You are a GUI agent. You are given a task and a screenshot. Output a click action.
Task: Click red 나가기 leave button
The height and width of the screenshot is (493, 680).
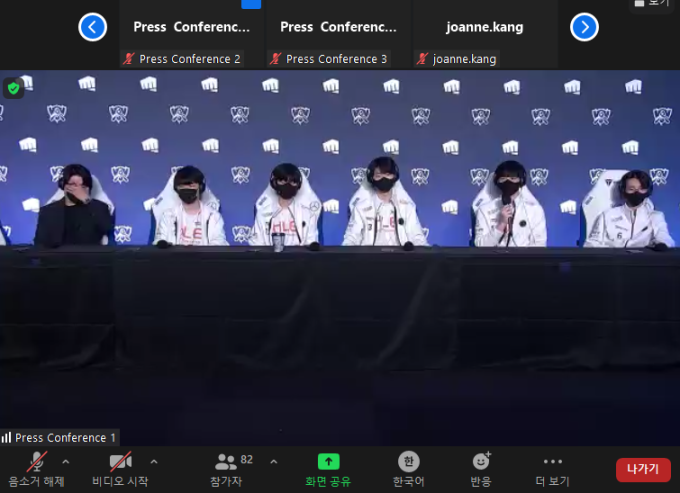[643, 469]
